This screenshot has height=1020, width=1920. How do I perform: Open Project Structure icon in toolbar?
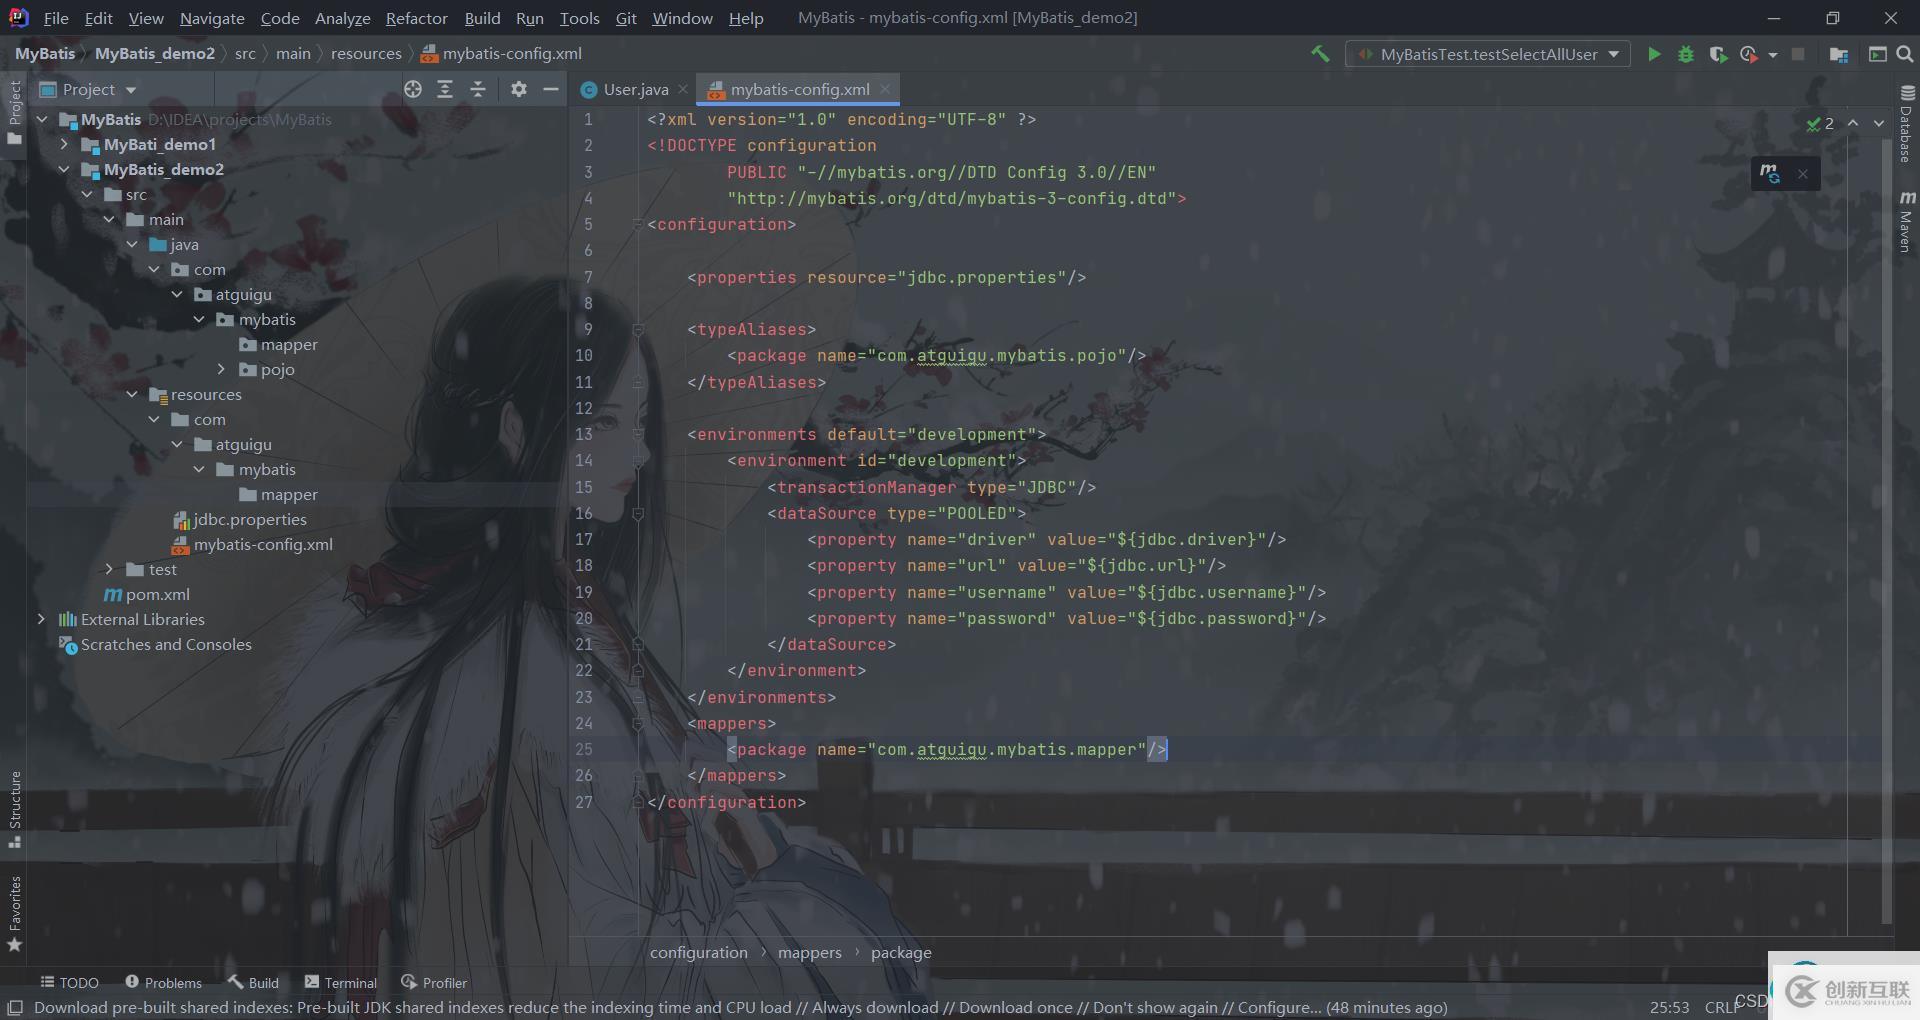tap(1838, 54)
